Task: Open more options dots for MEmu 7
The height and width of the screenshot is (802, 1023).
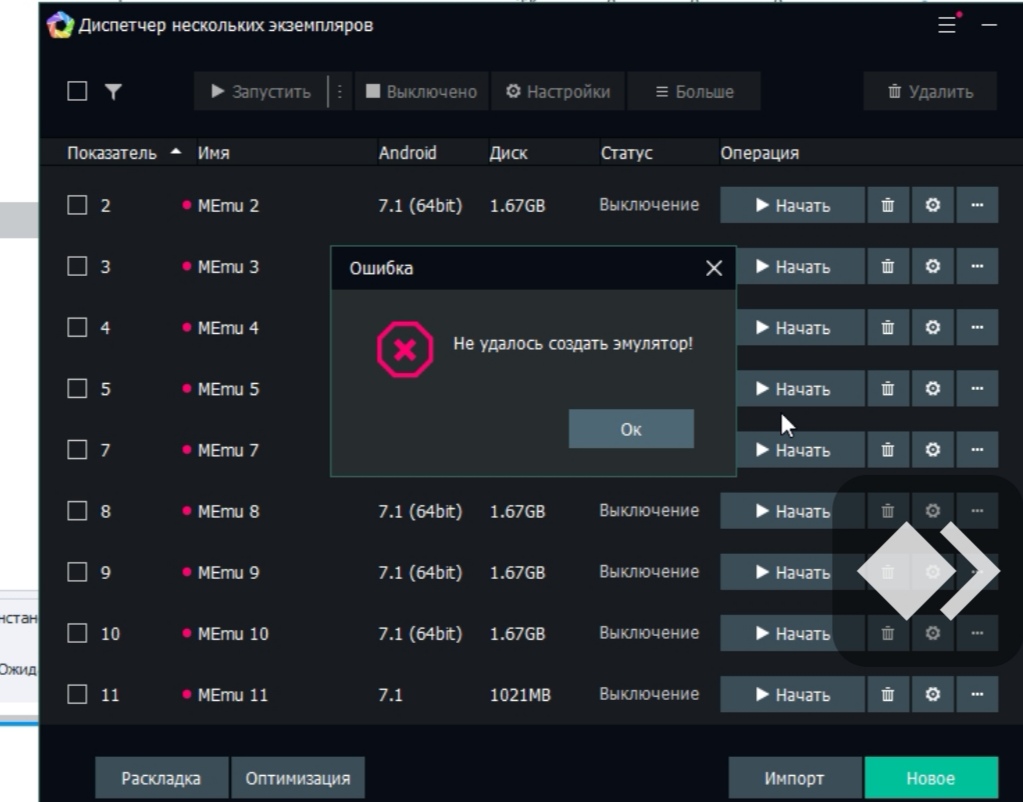Action: 977,450
